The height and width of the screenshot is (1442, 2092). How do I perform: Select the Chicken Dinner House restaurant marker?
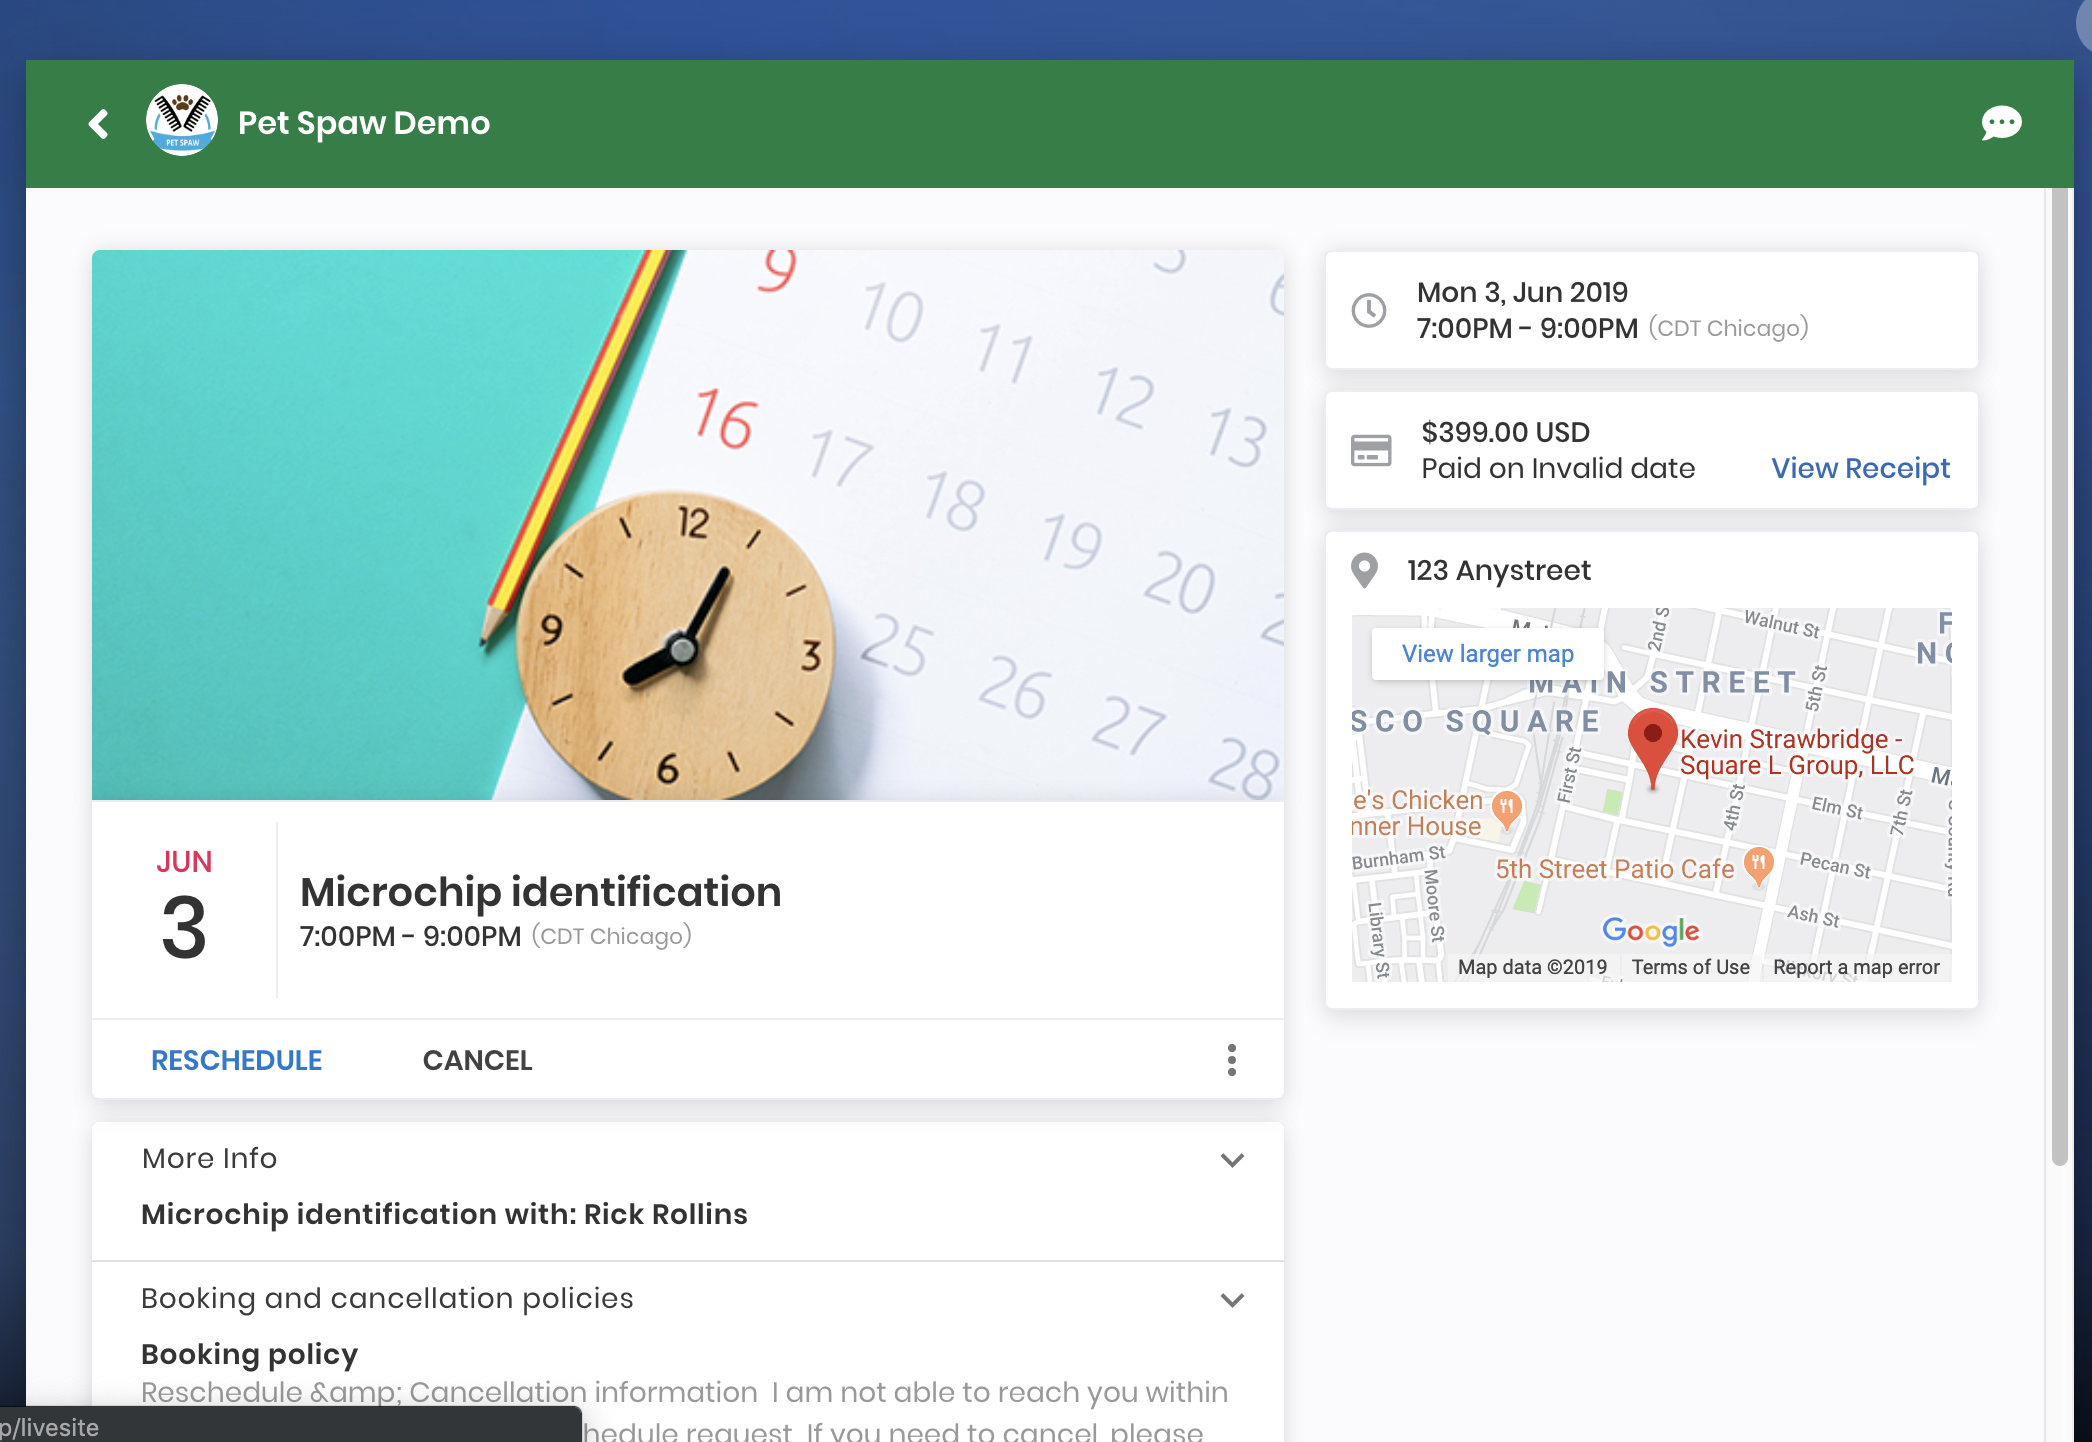pos(1506,809)
